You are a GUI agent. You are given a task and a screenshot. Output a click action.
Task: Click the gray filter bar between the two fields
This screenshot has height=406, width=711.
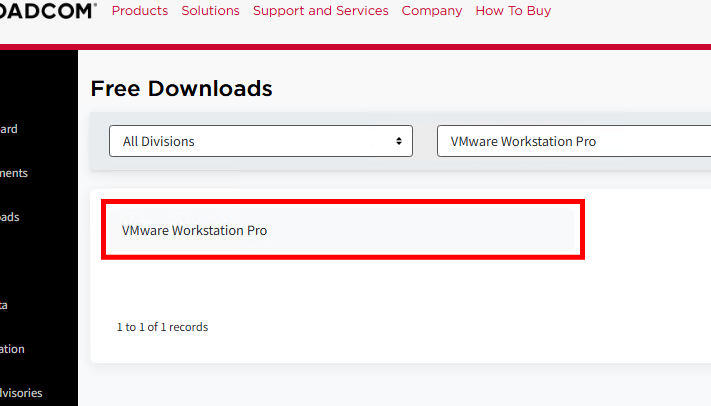coord(425,141)
